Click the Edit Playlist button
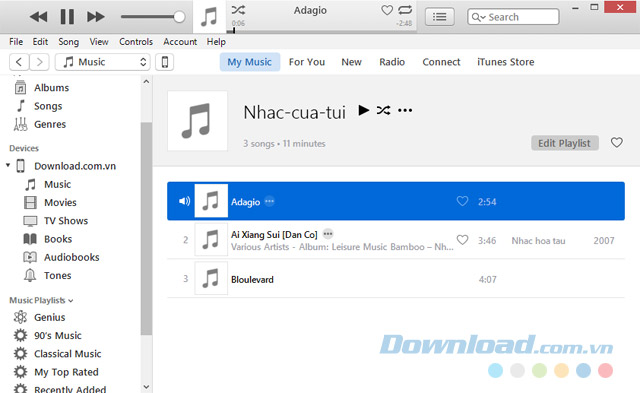 [x=564, y=143]
